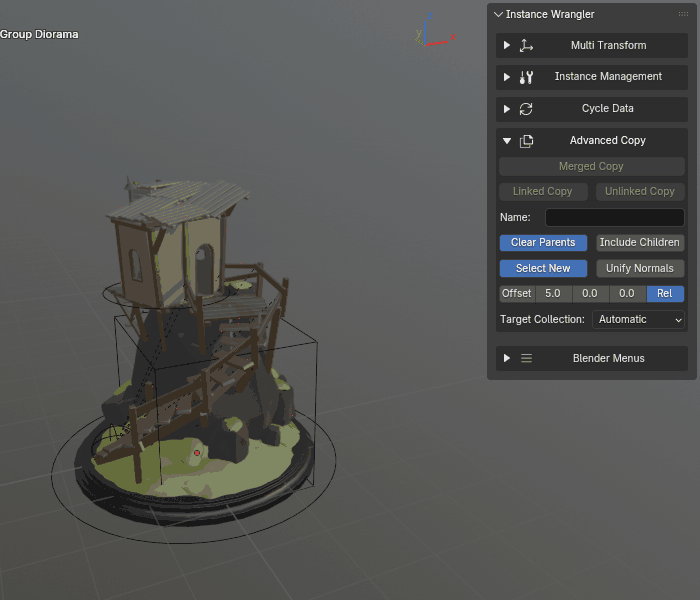Image resolution: width=700 pixels, height=600 pixels.
Task: Toggle the Unify Normals option
Action: tap(640, 268)
